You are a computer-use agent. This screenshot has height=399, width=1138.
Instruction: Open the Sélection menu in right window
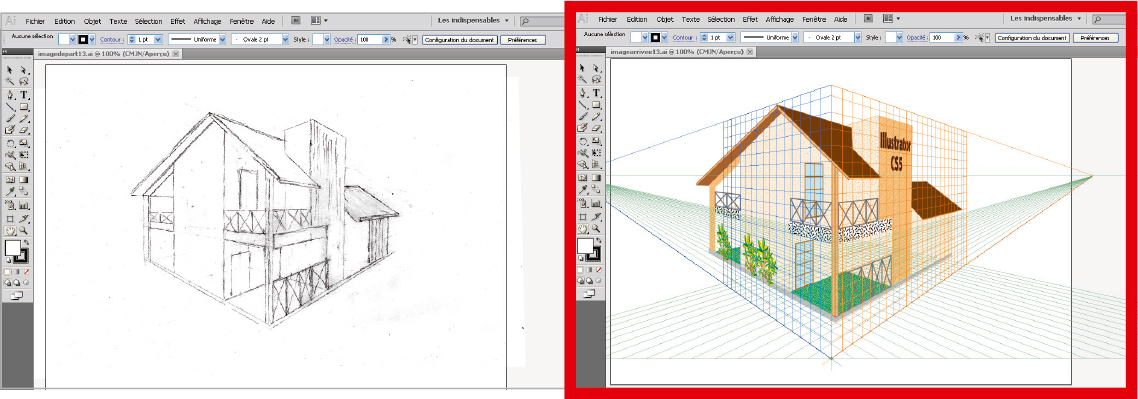tap(721, 19)
